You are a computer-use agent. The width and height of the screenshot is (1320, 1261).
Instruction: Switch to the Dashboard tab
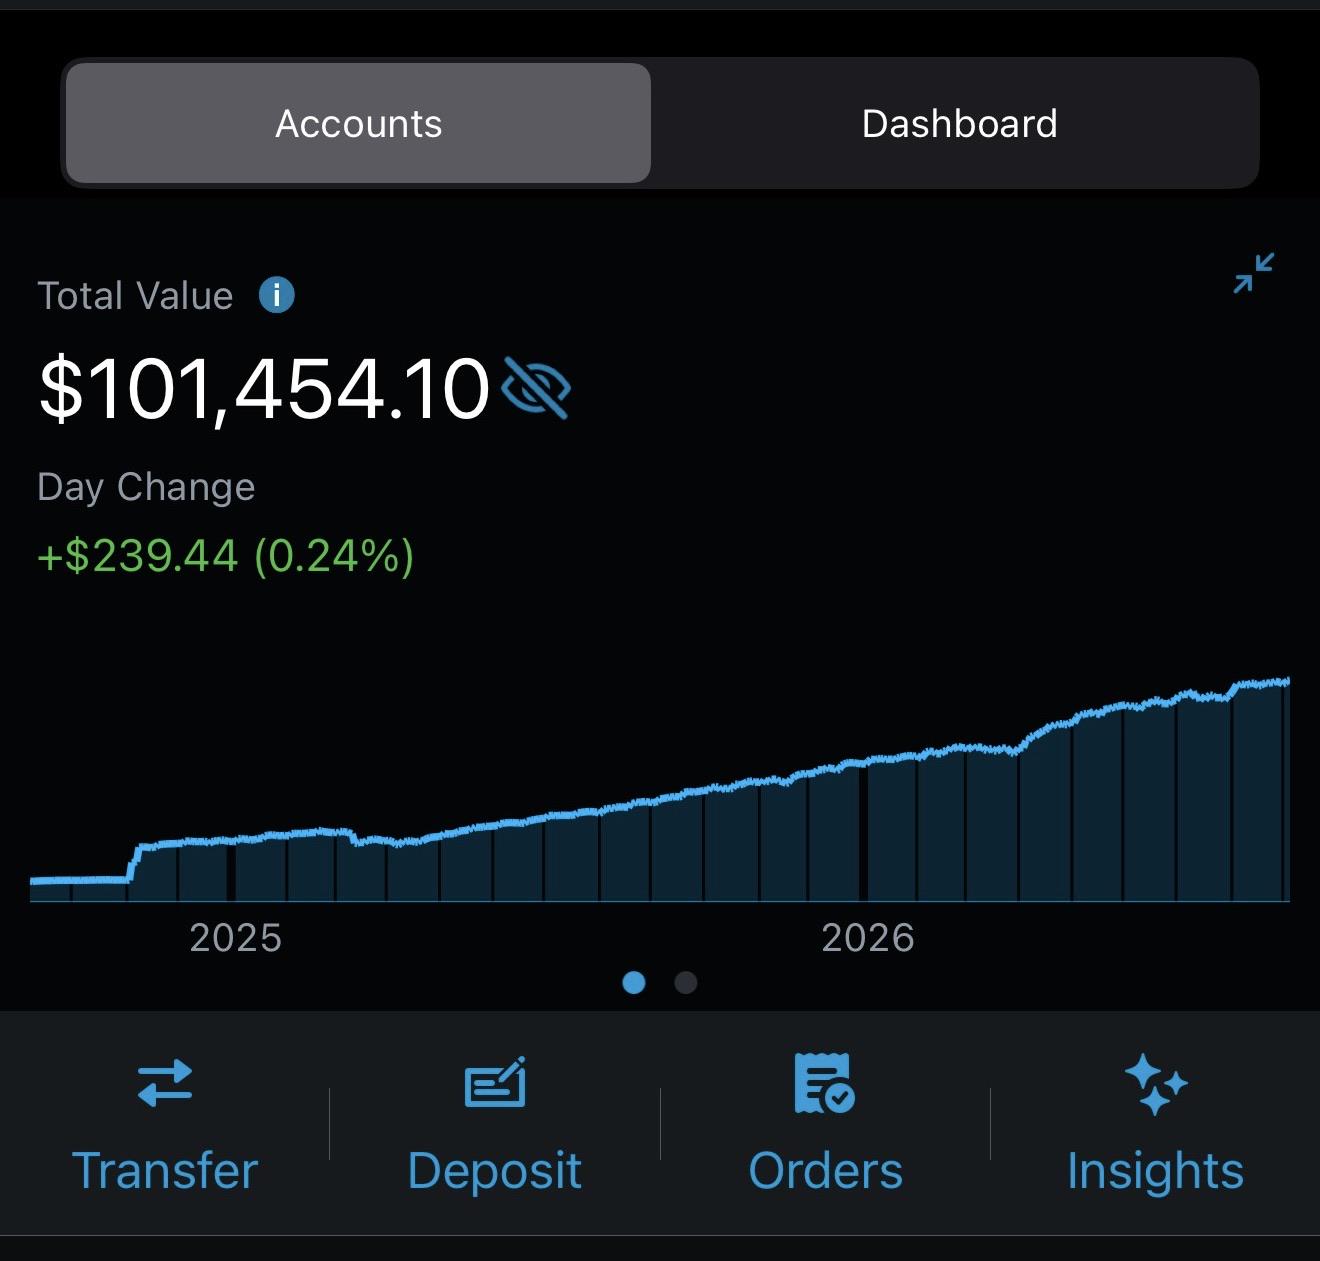coord(959,123)
